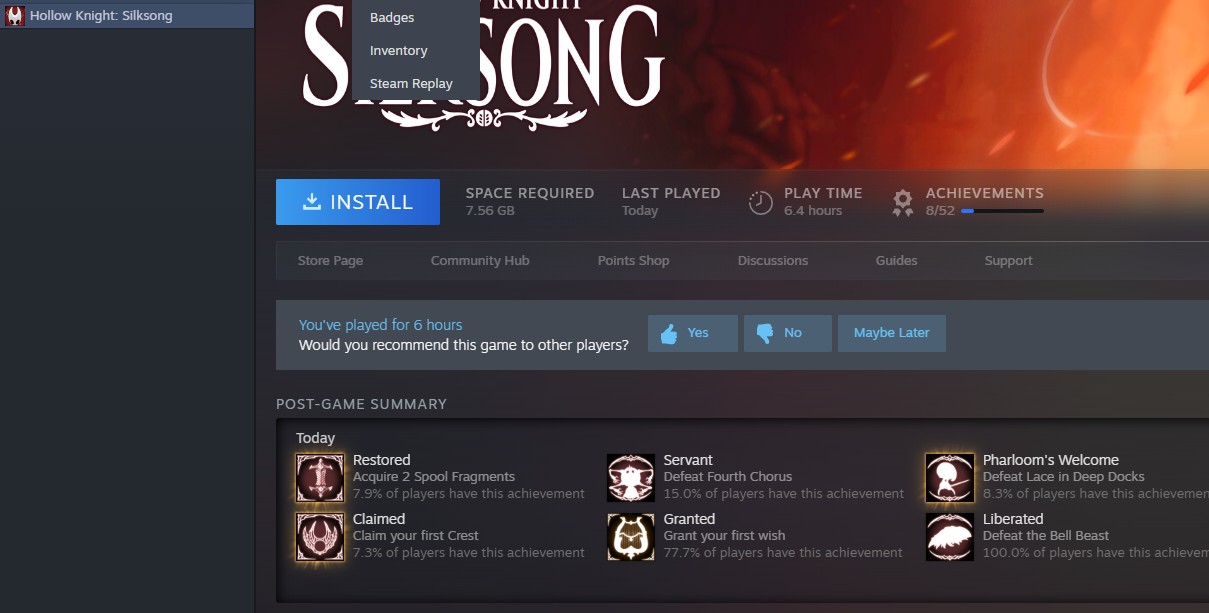Click the achievements progress bar

(1002, 211)
